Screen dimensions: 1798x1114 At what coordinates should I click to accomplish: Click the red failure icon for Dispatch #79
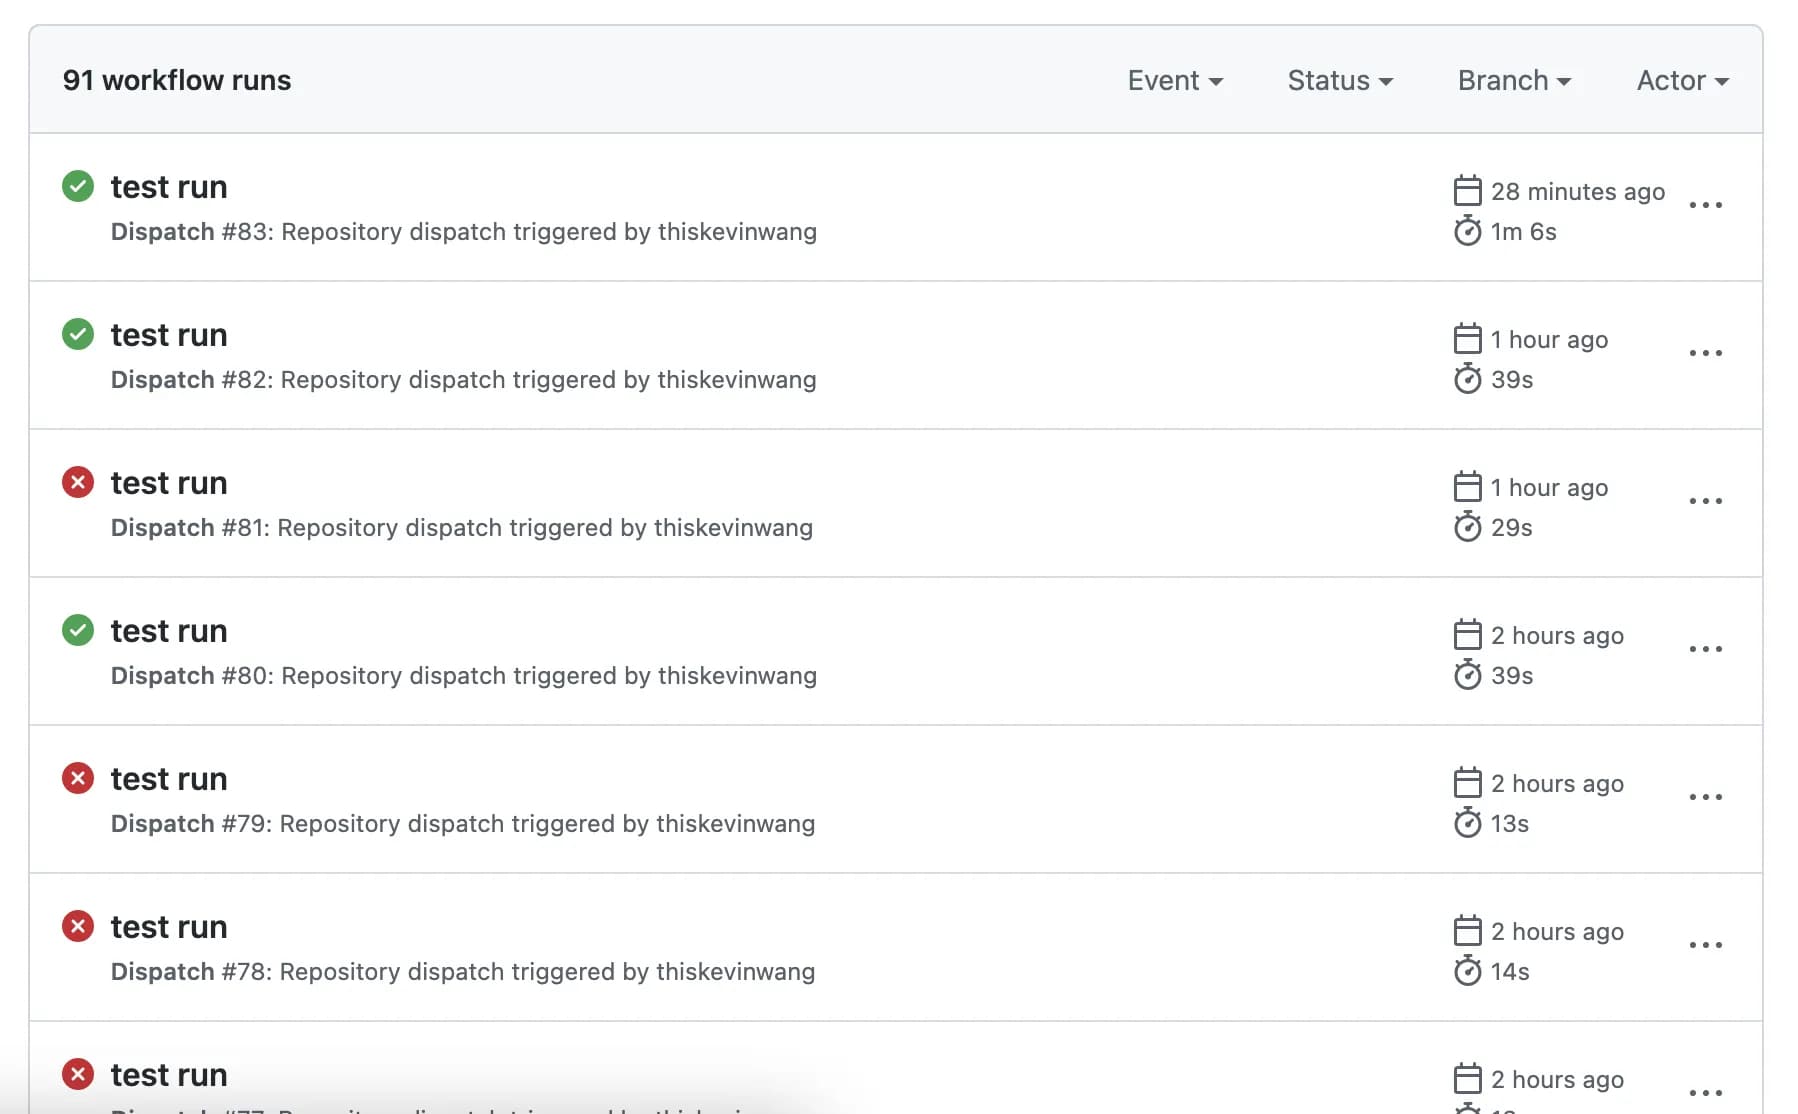[78, 778]
